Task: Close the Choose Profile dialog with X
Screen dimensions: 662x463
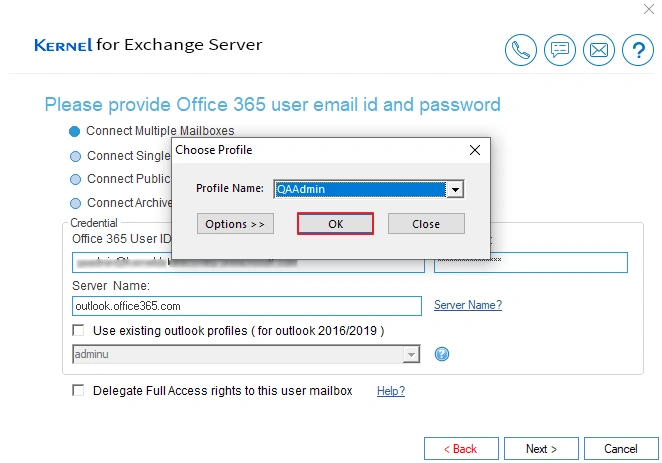Action: tap(475, 150)
